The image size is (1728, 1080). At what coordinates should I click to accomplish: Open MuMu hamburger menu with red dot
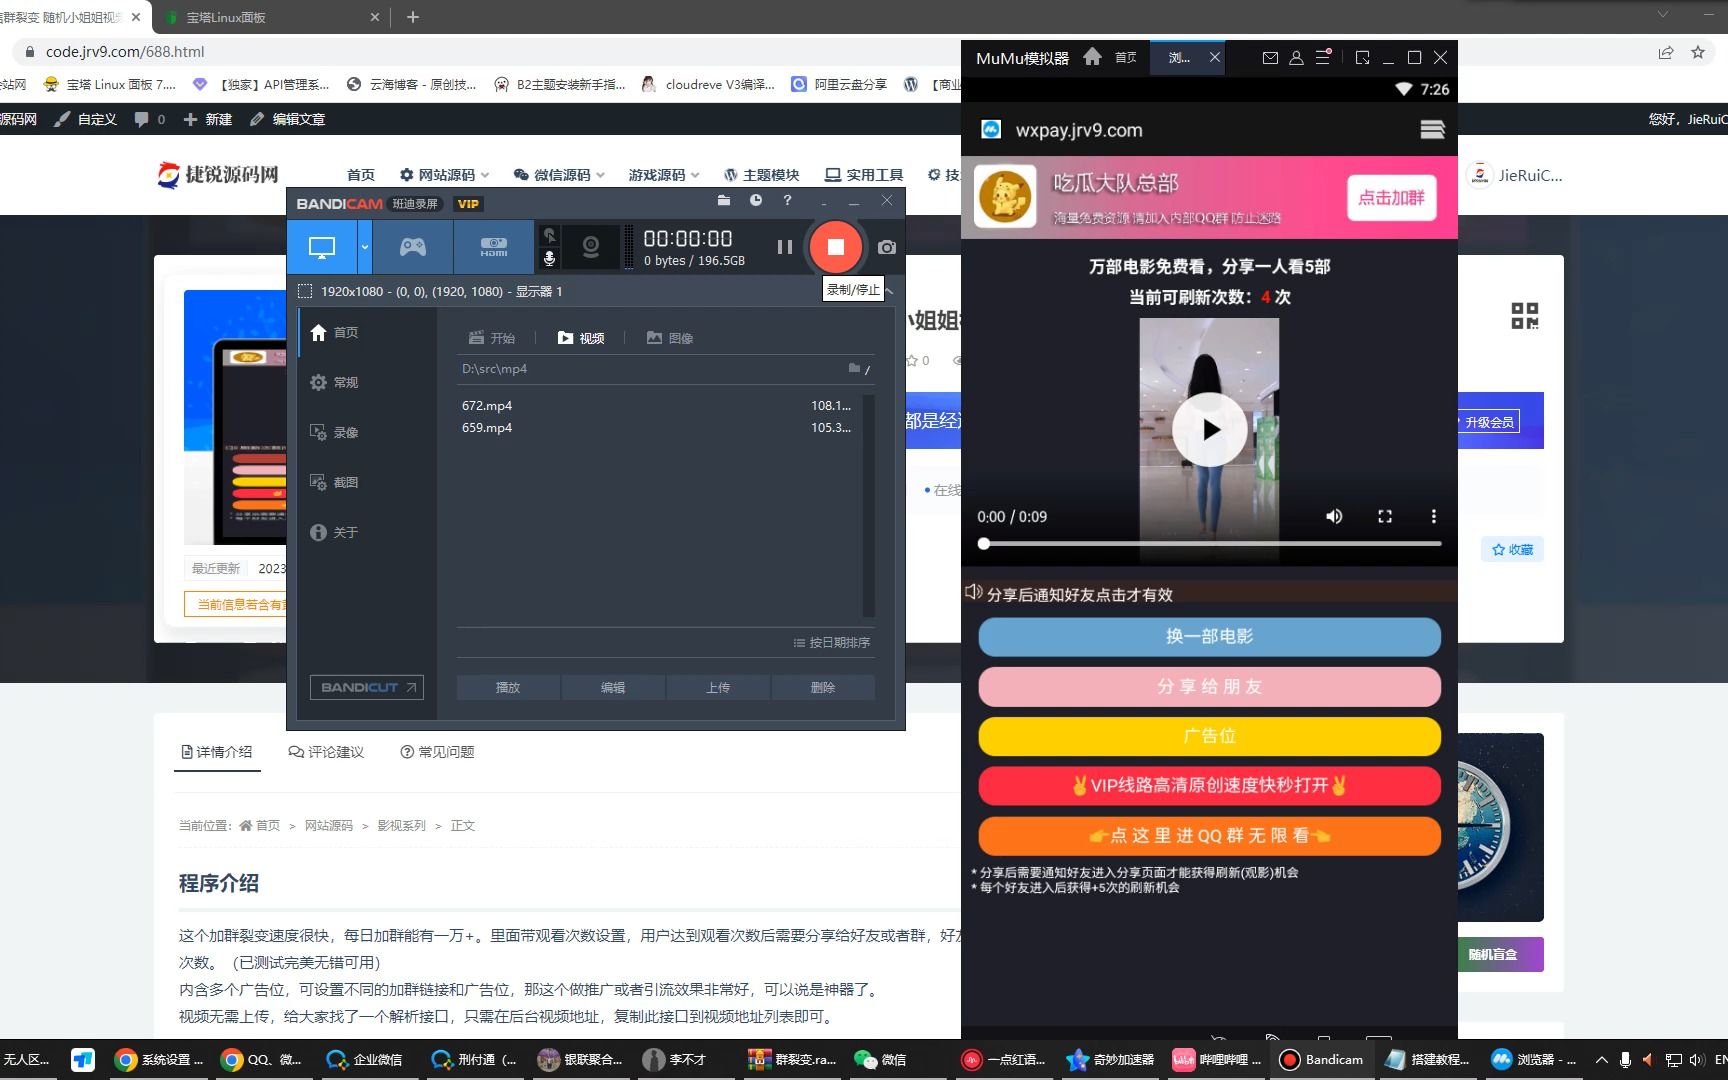pos(1323,57)
